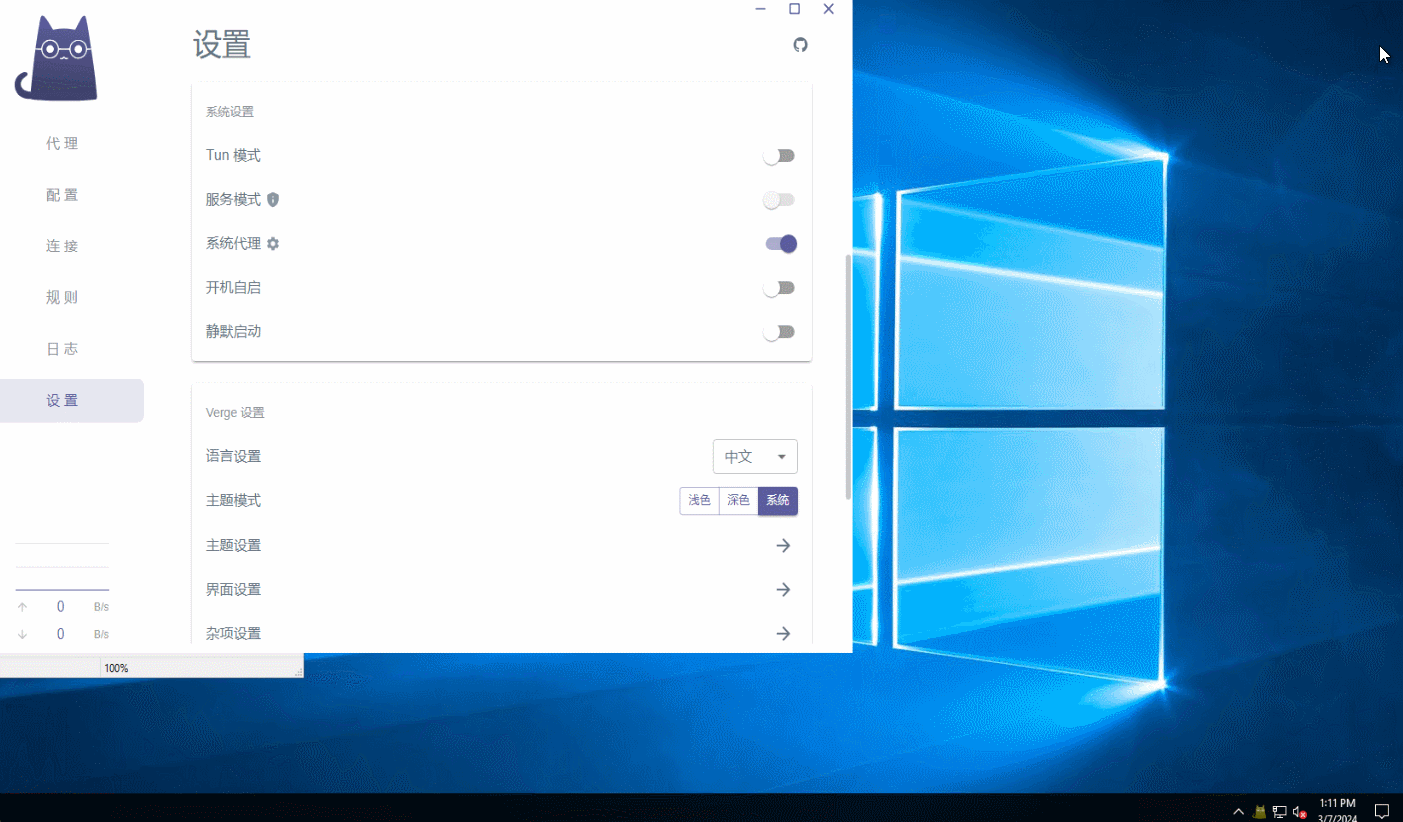1403x822 pixels.
Task: Toggle the 静默启动 switch on
Action: 779,332
